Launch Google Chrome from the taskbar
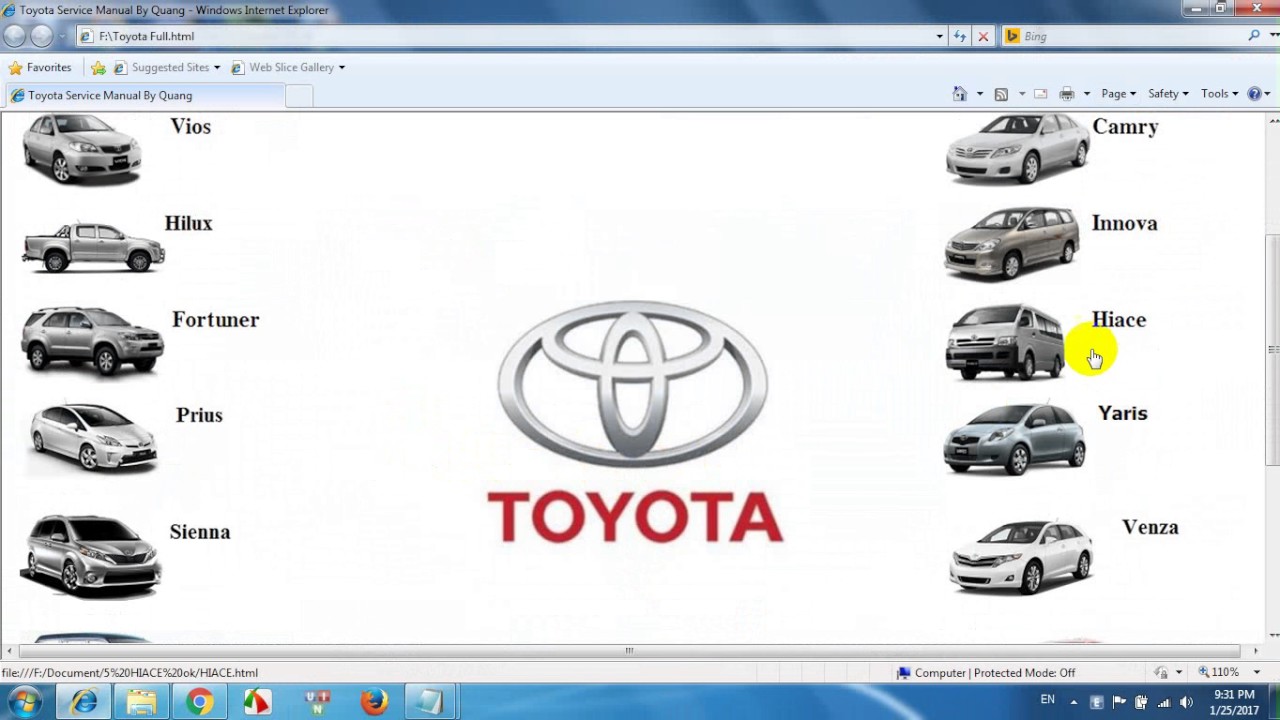 point(199,702)
